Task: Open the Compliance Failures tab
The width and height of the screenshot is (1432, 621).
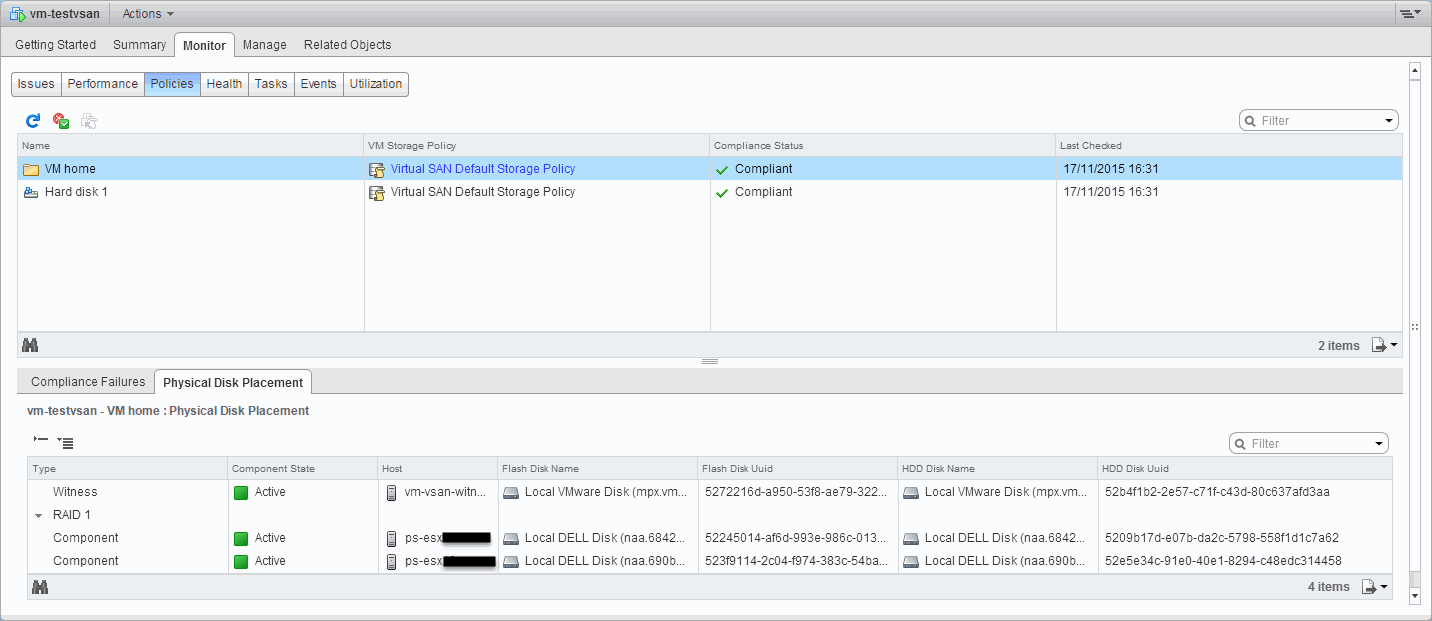Action: [88, 382]
